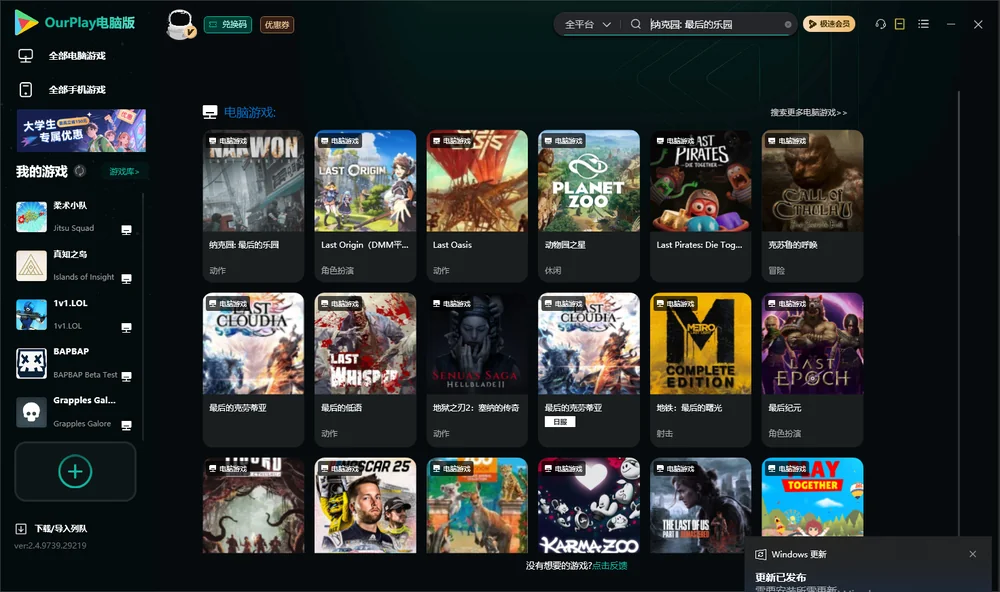Click the 电脑游戏 section header icon
The image size is (1000, 592).
coord(210,112)
